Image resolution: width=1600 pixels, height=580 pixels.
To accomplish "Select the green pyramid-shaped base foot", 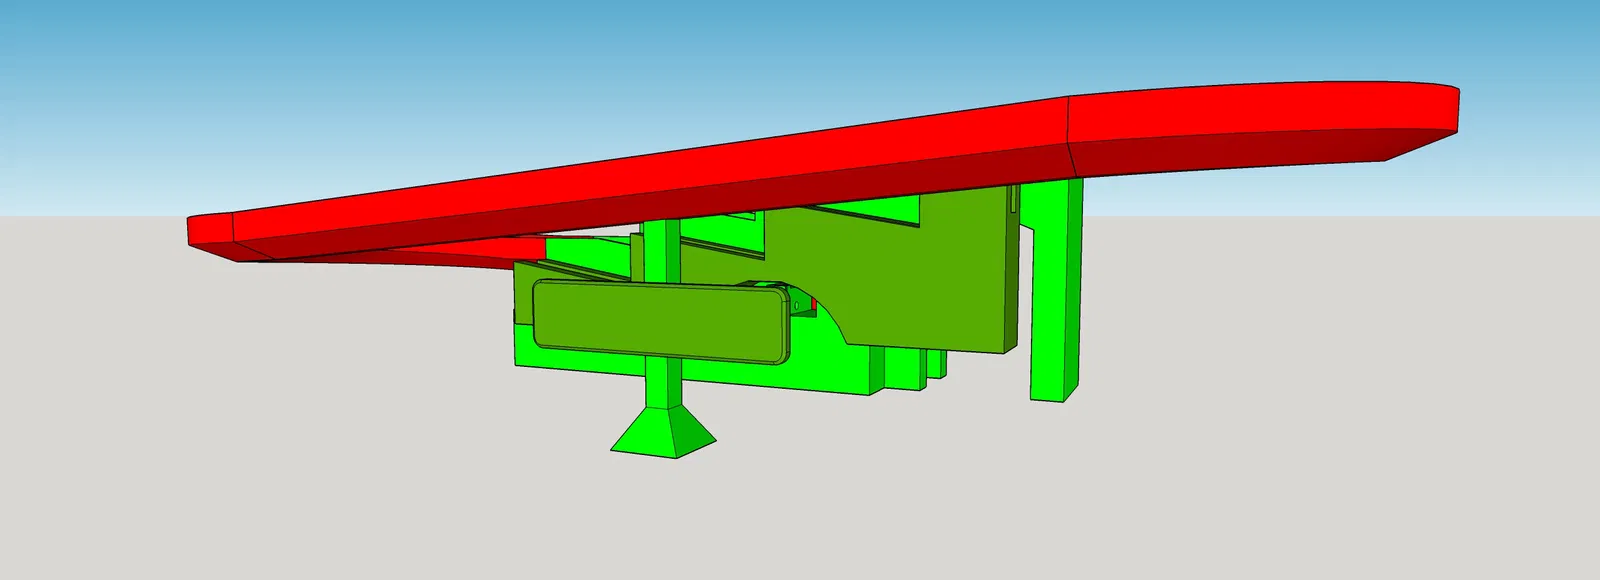I will coord(663,430).
